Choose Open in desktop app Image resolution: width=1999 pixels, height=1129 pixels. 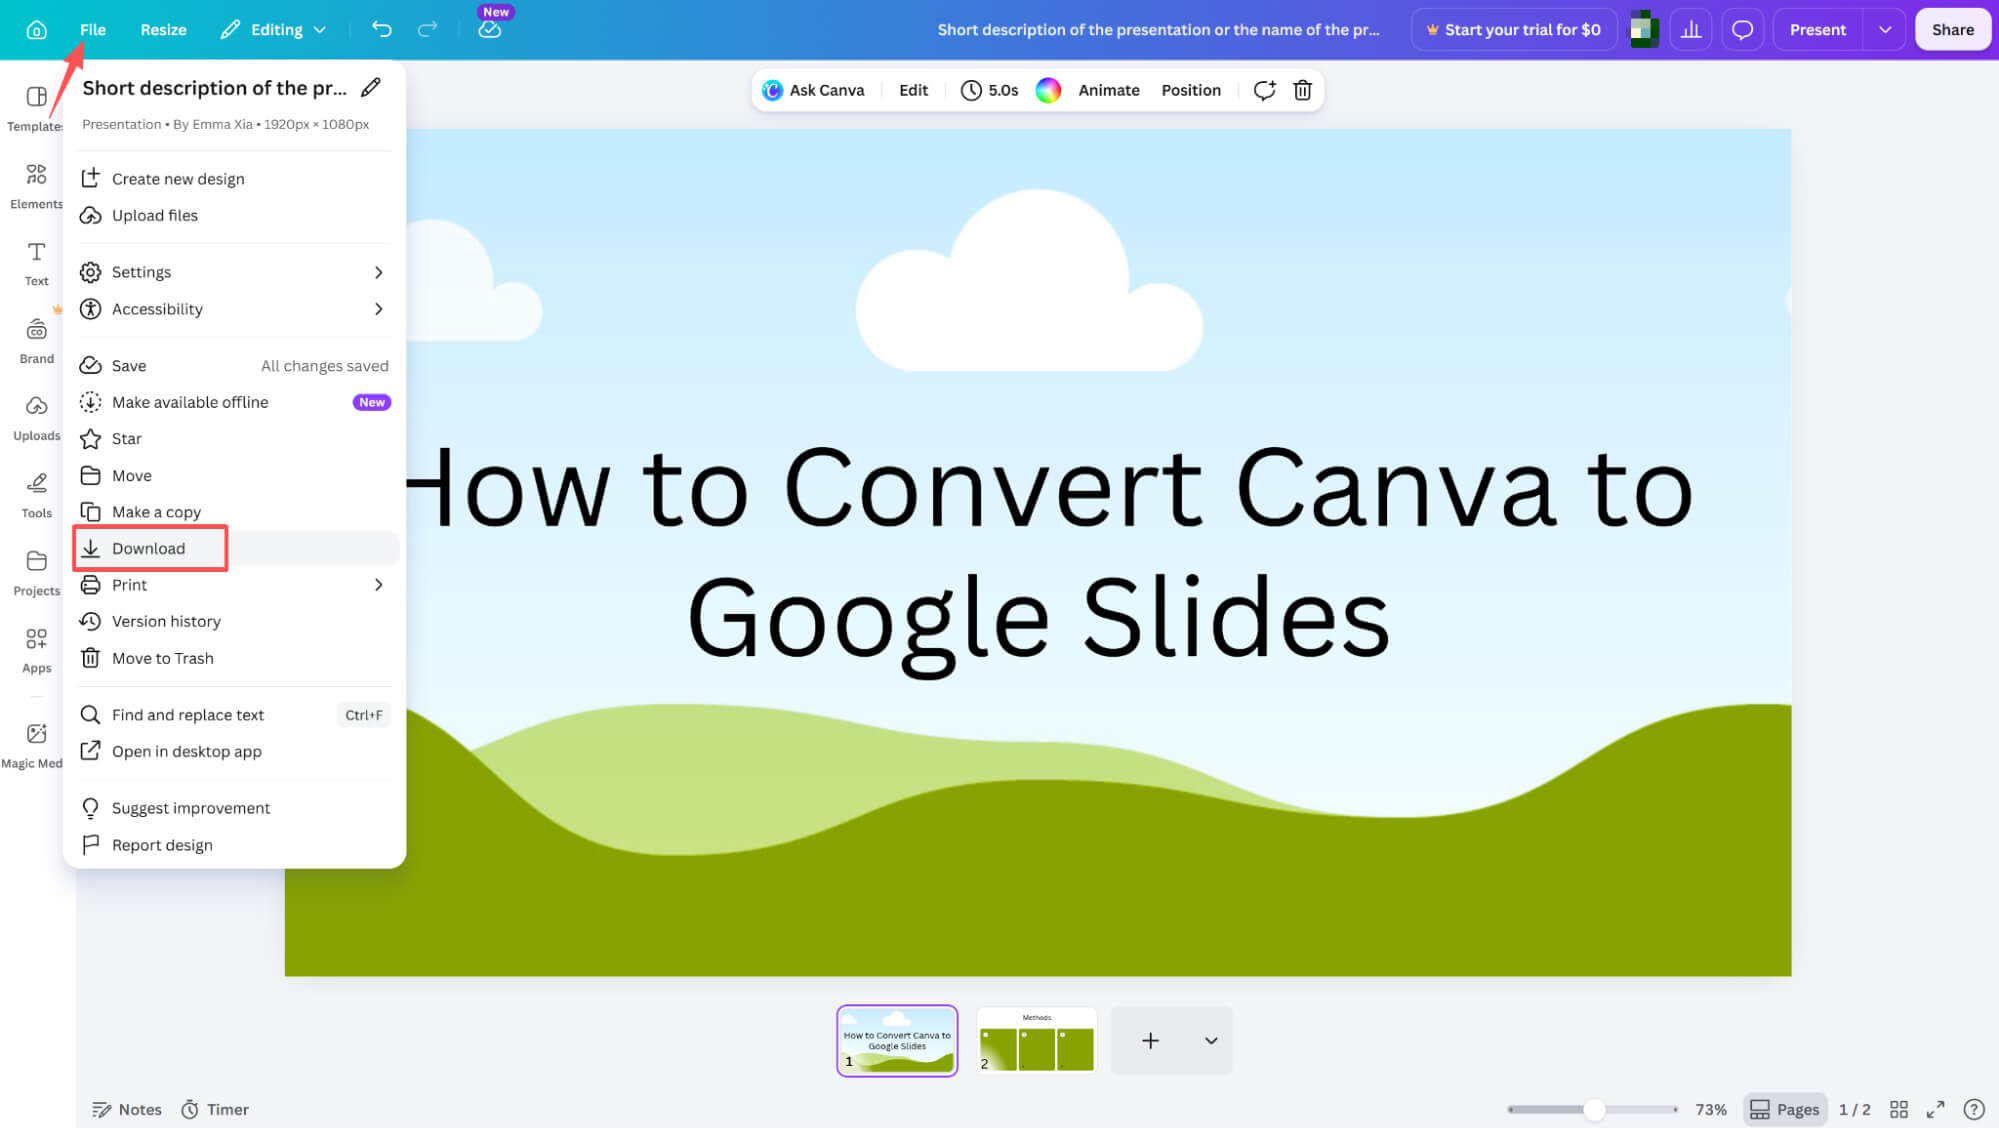(x=236, y=751)
